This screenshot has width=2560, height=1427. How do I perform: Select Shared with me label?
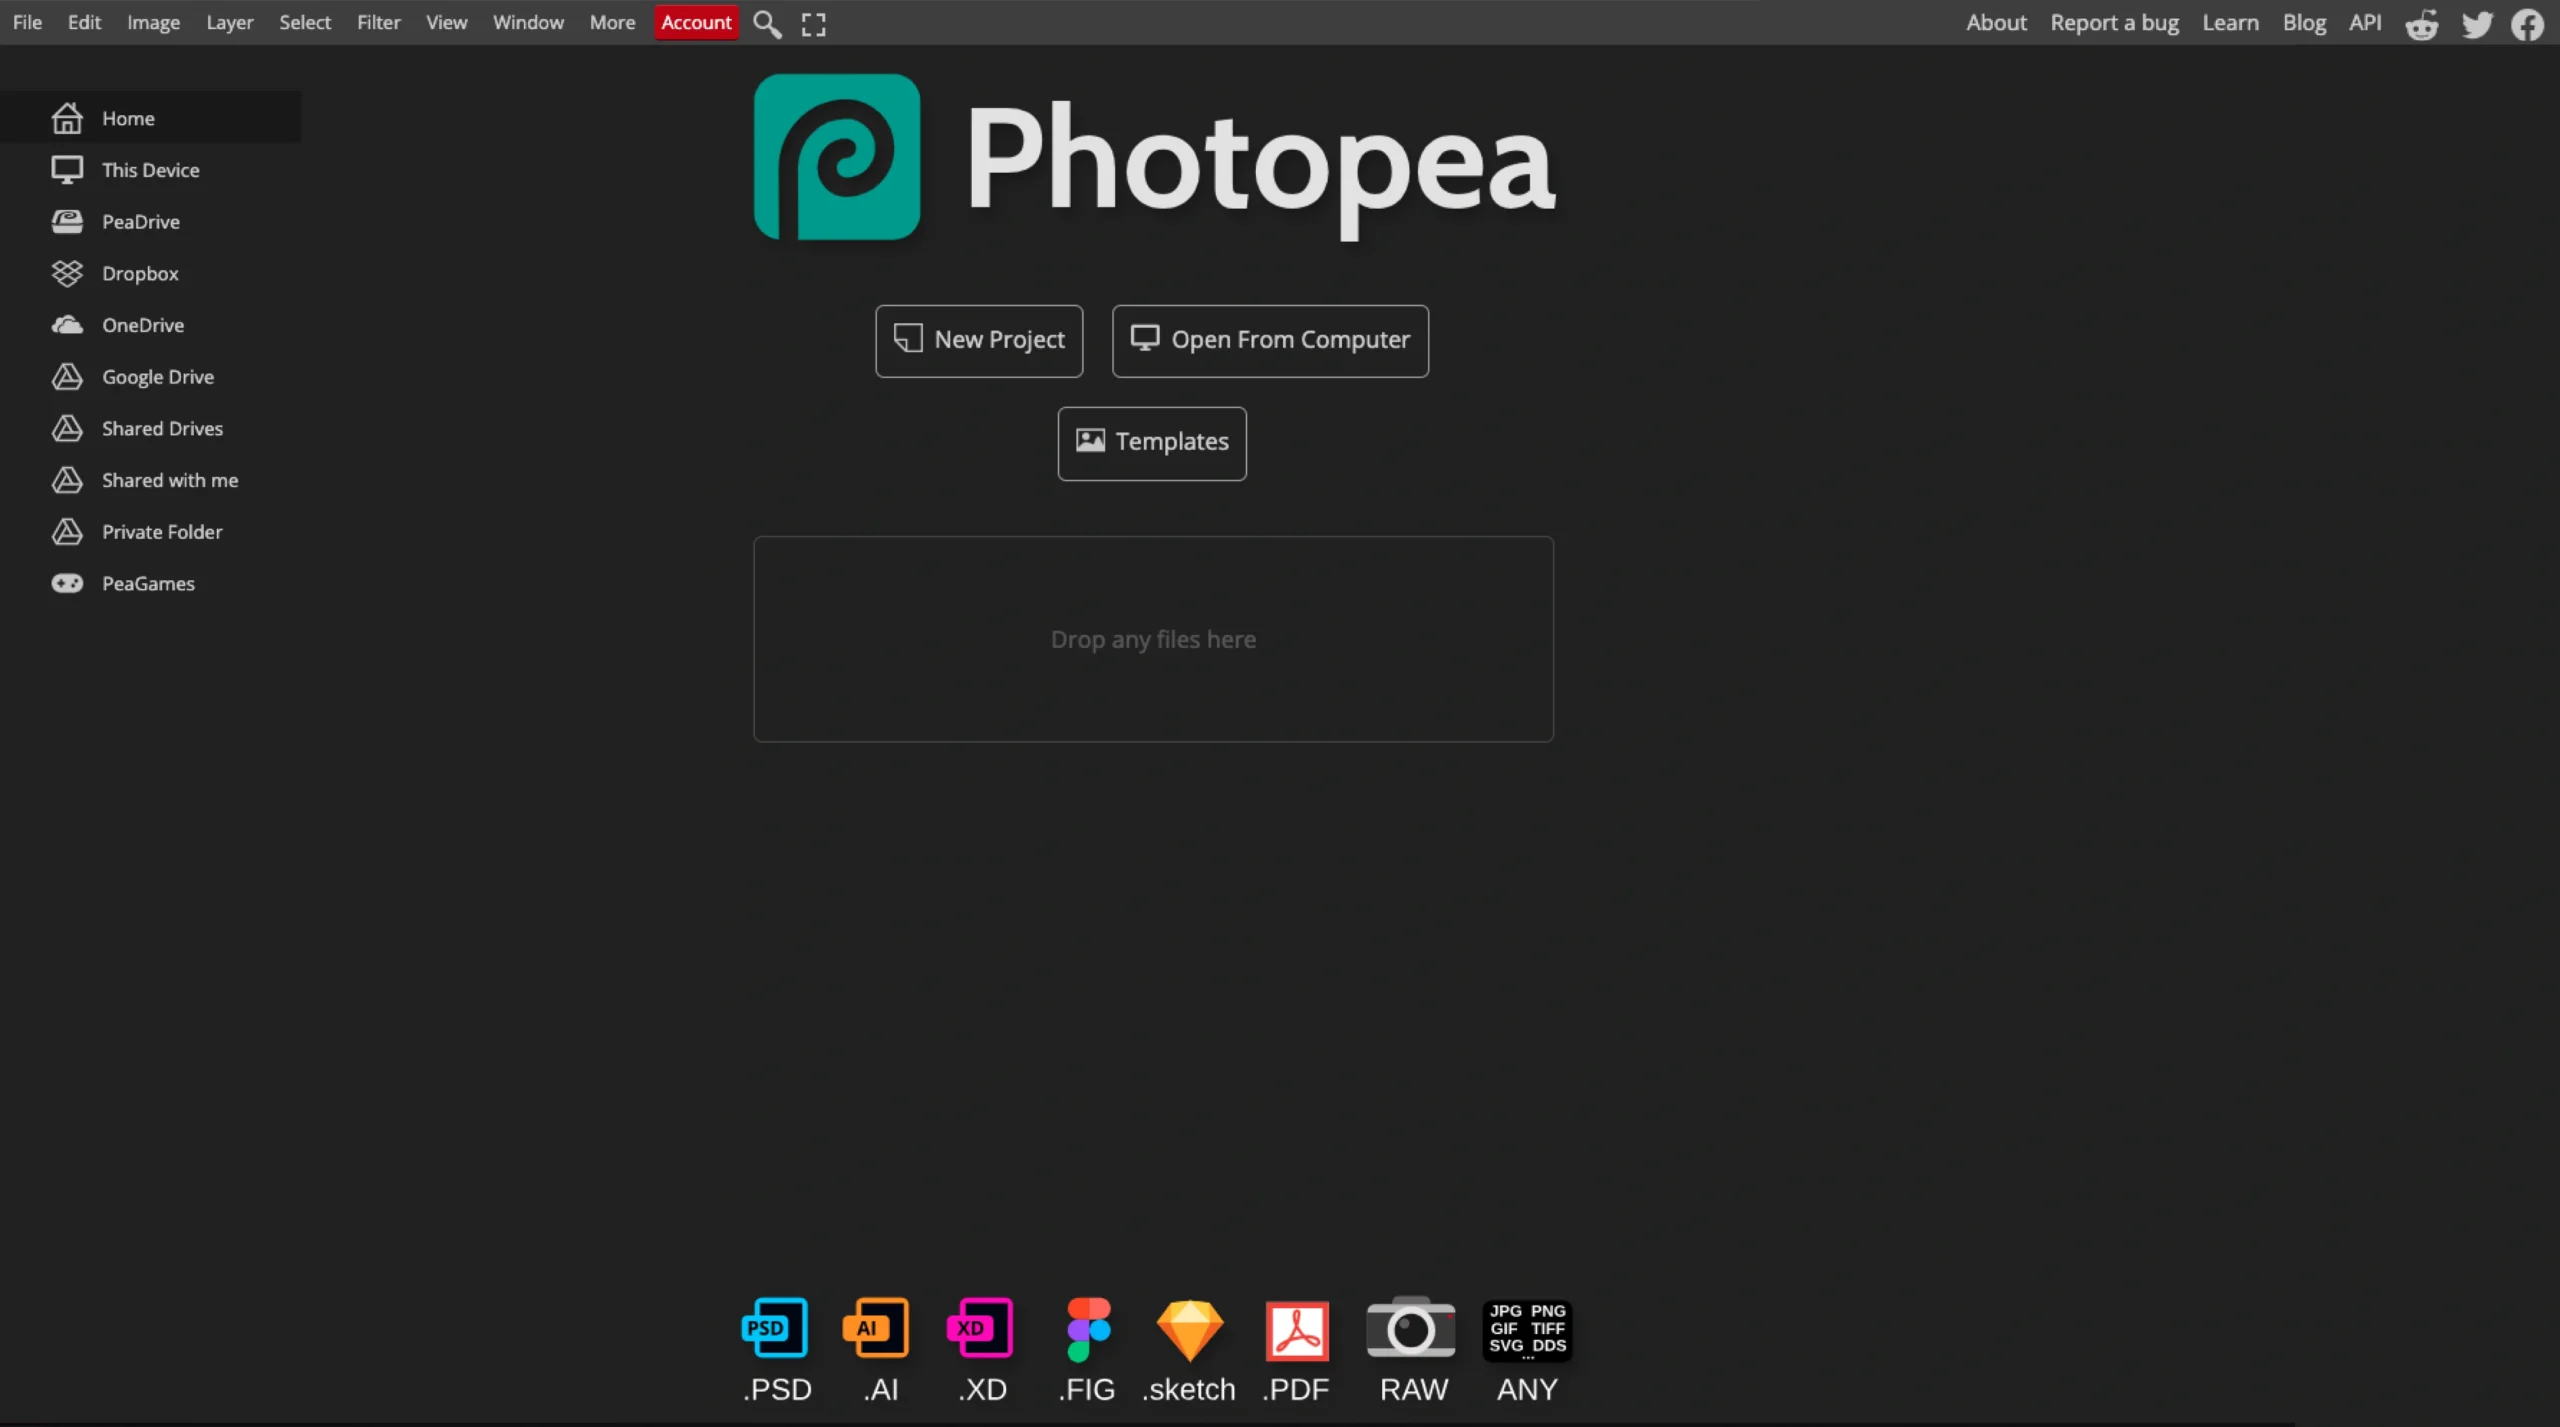point(170,480)
